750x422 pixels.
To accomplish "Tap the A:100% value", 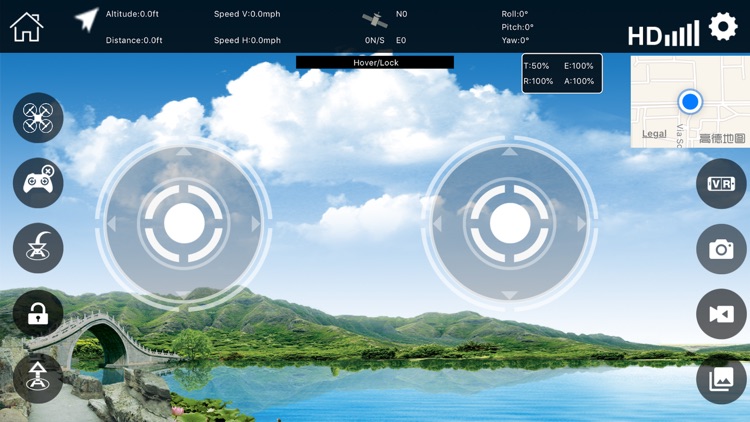I will pyautogui.click(x=579, y=81).
